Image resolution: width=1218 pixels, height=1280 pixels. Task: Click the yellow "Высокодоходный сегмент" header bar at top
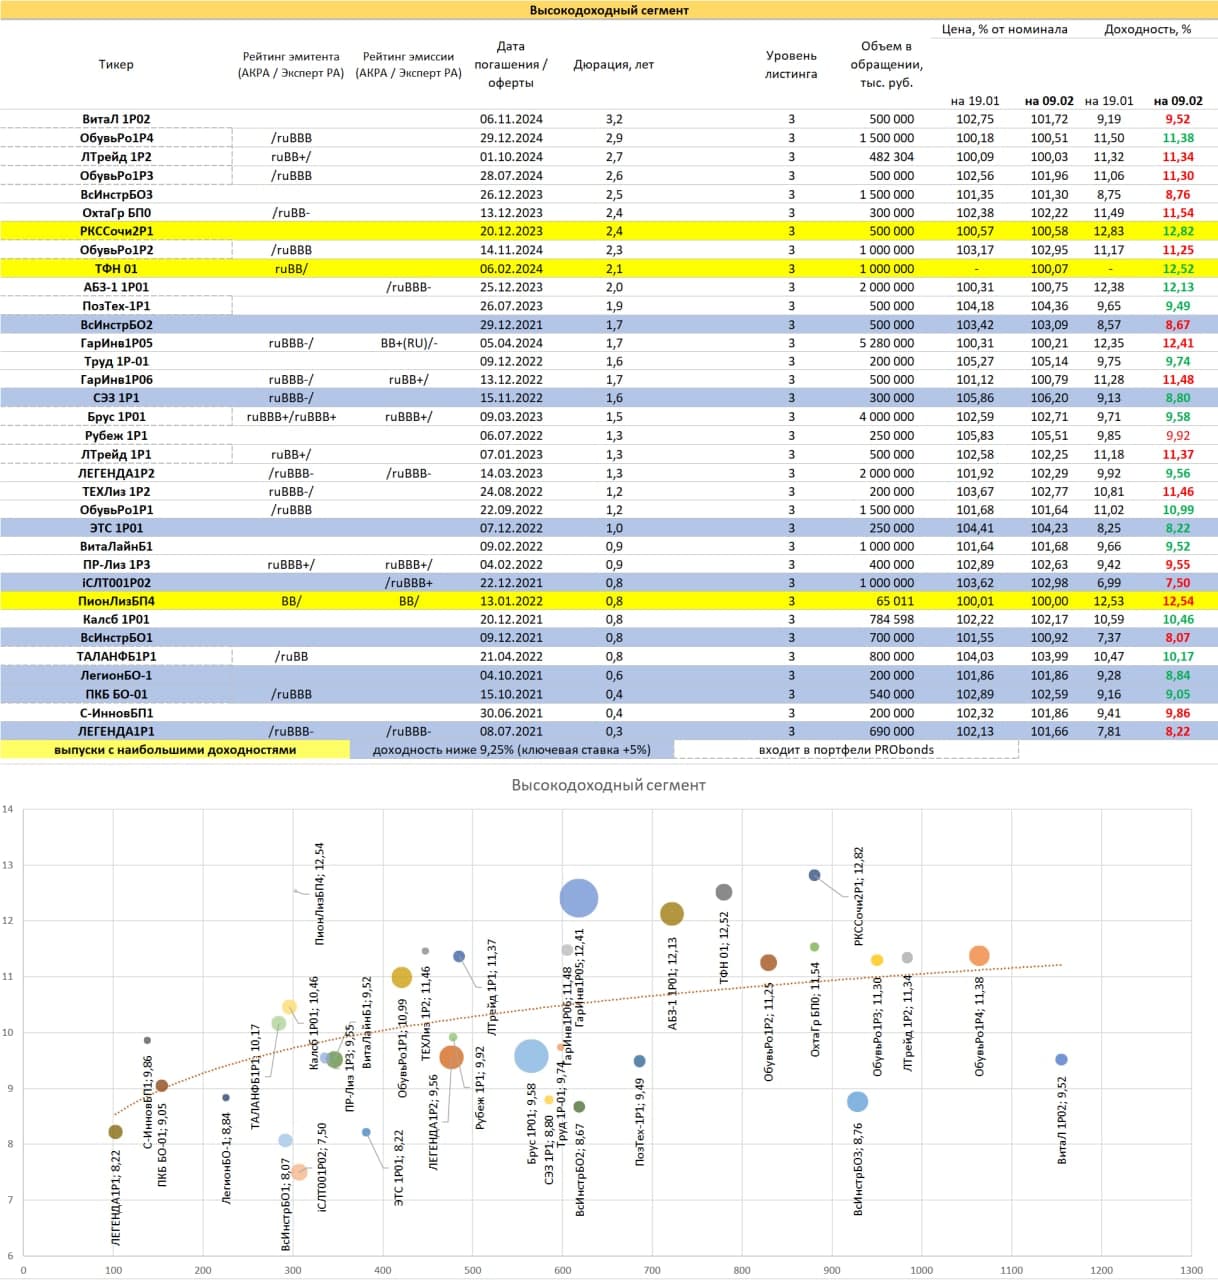609,10
